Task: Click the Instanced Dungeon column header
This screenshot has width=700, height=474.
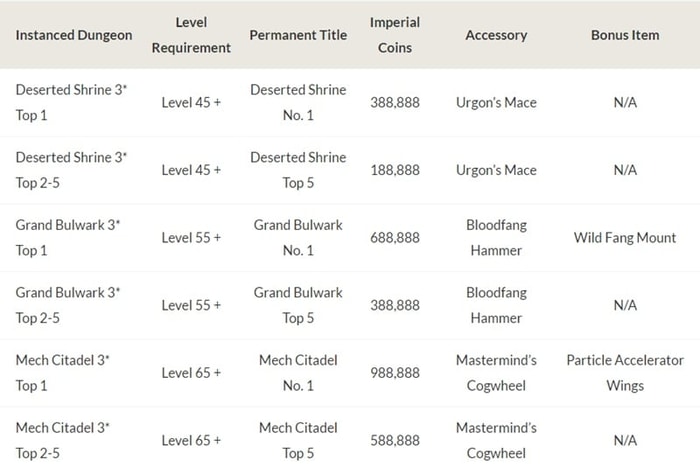Action: [74, 35]
